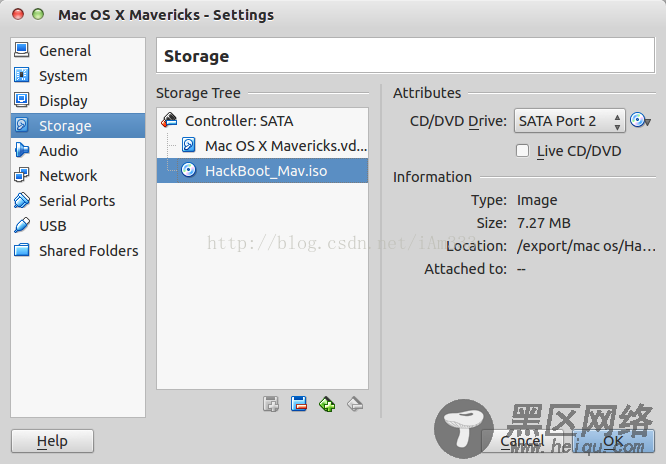Viewport: 666px width, 464px height.
Task: Click the General monitor icon
Action: coord(22,50)
